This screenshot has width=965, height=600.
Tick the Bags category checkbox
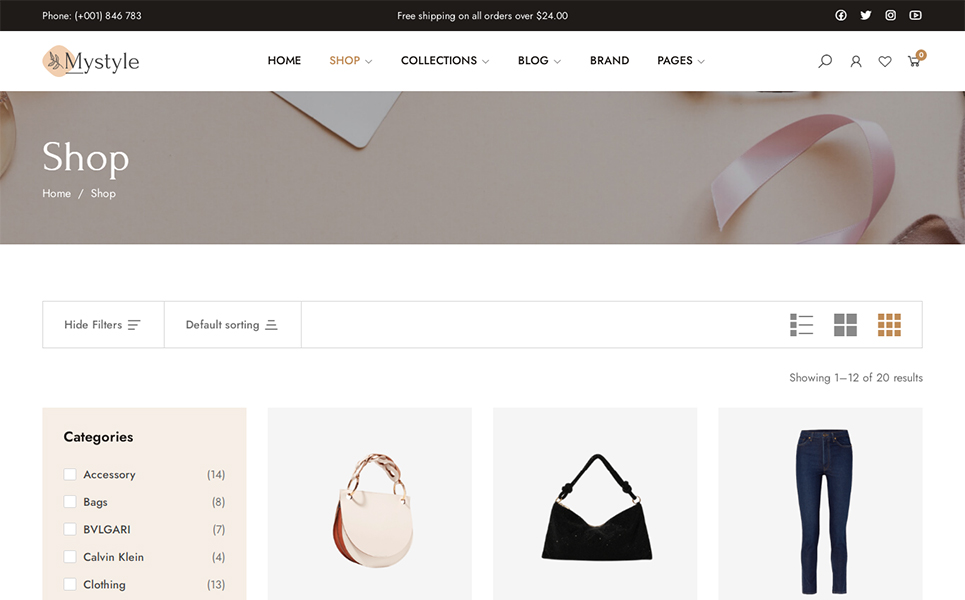pos(70,502)
